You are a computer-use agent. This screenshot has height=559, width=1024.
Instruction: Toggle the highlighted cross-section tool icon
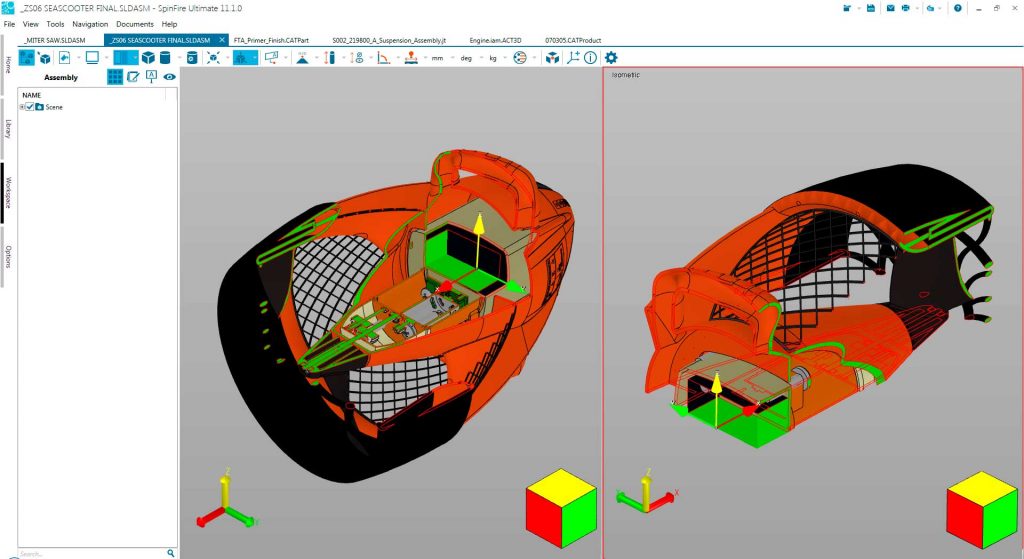coord(242,57)
